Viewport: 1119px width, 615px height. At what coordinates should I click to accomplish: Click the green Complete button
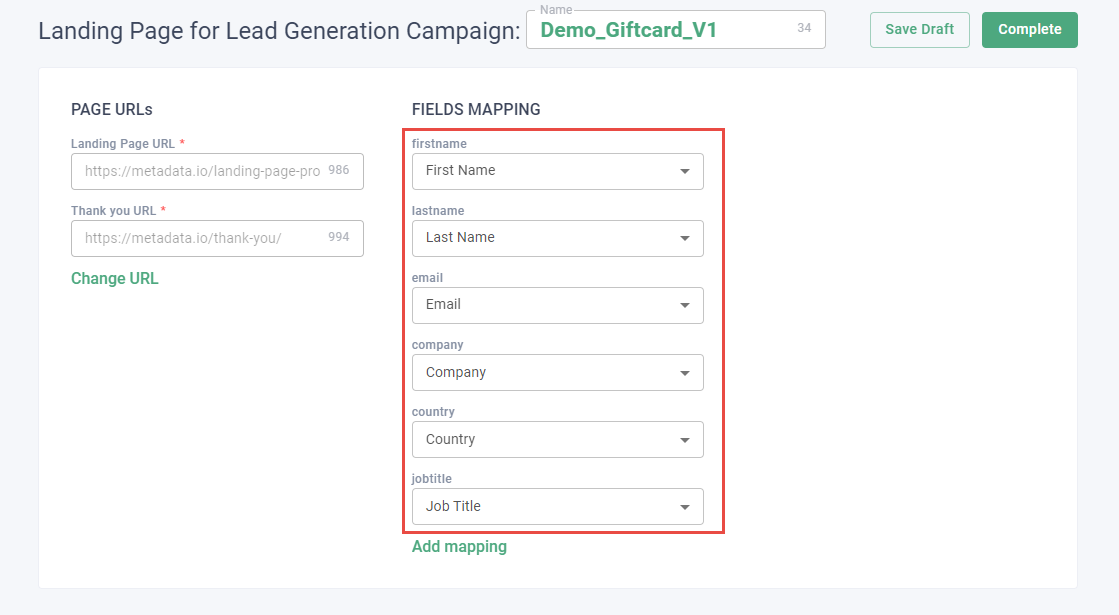[1029, 30]
